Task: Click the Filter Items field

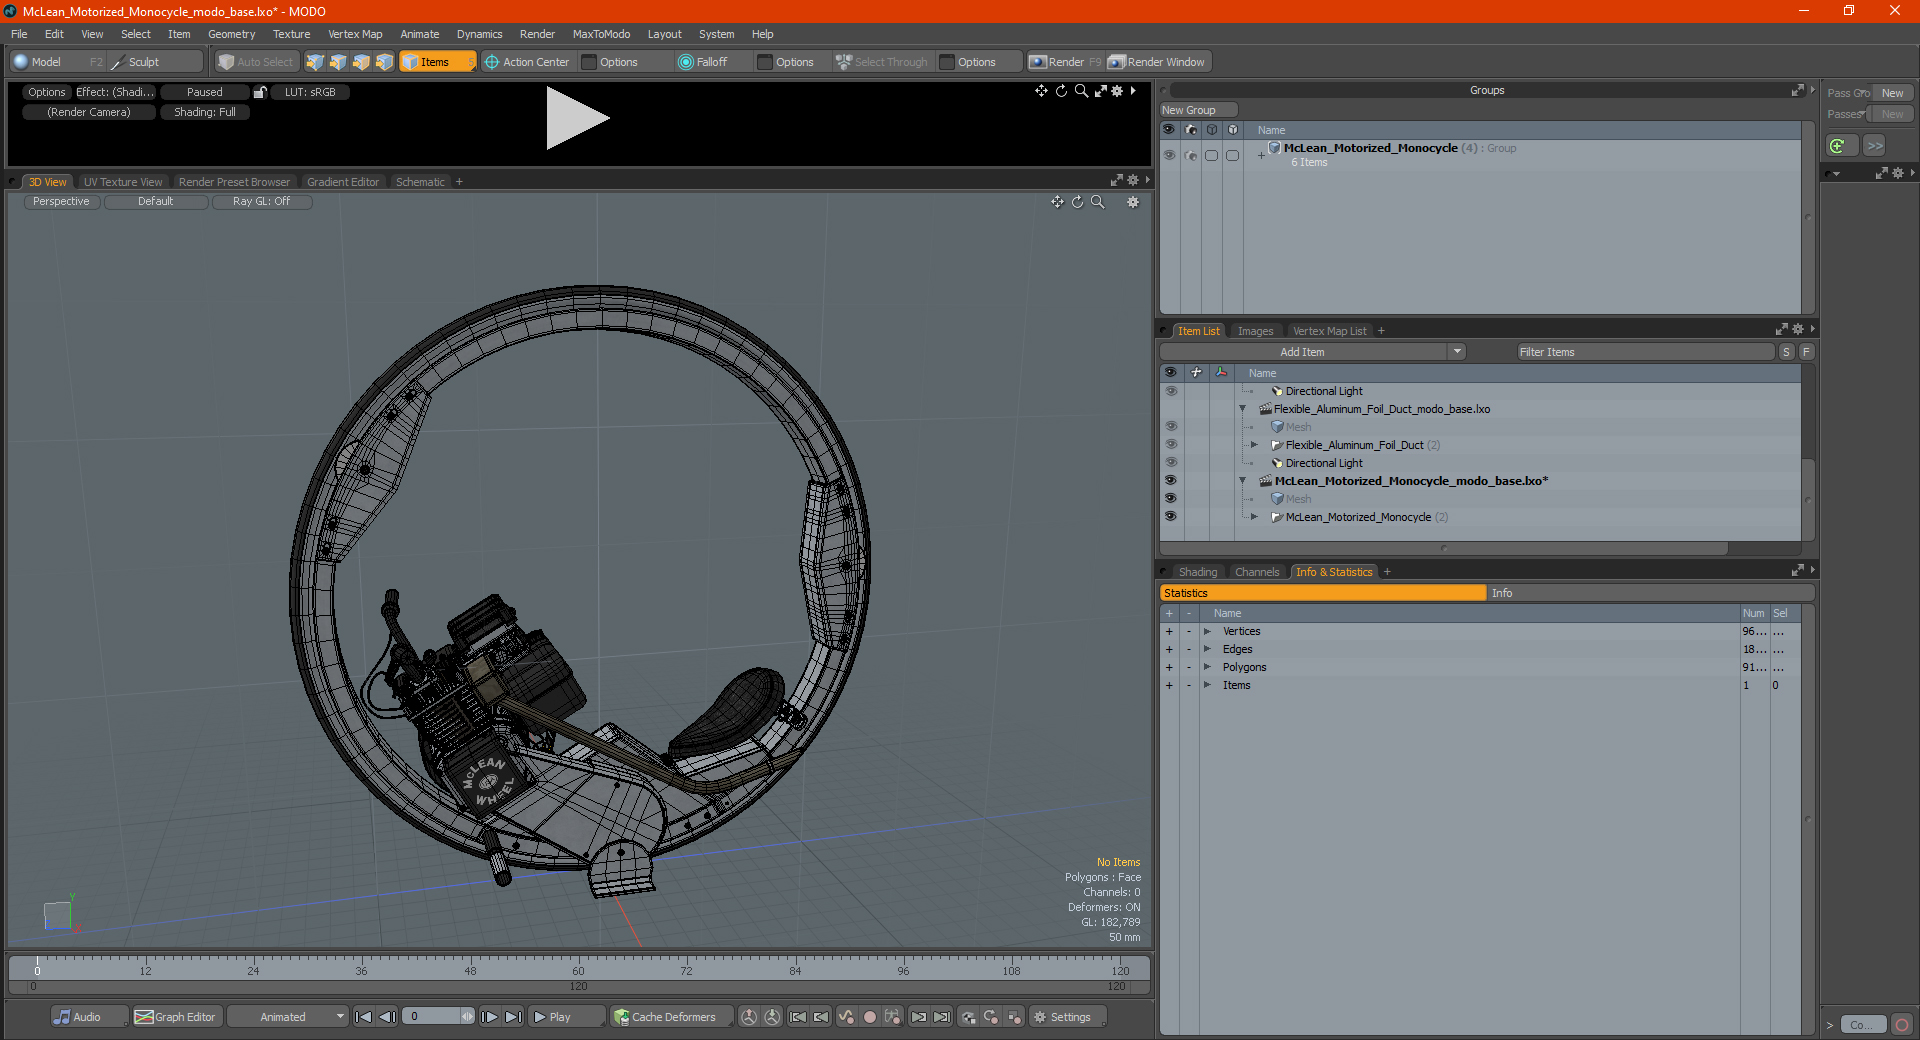Action: [x=1645, y=352]
